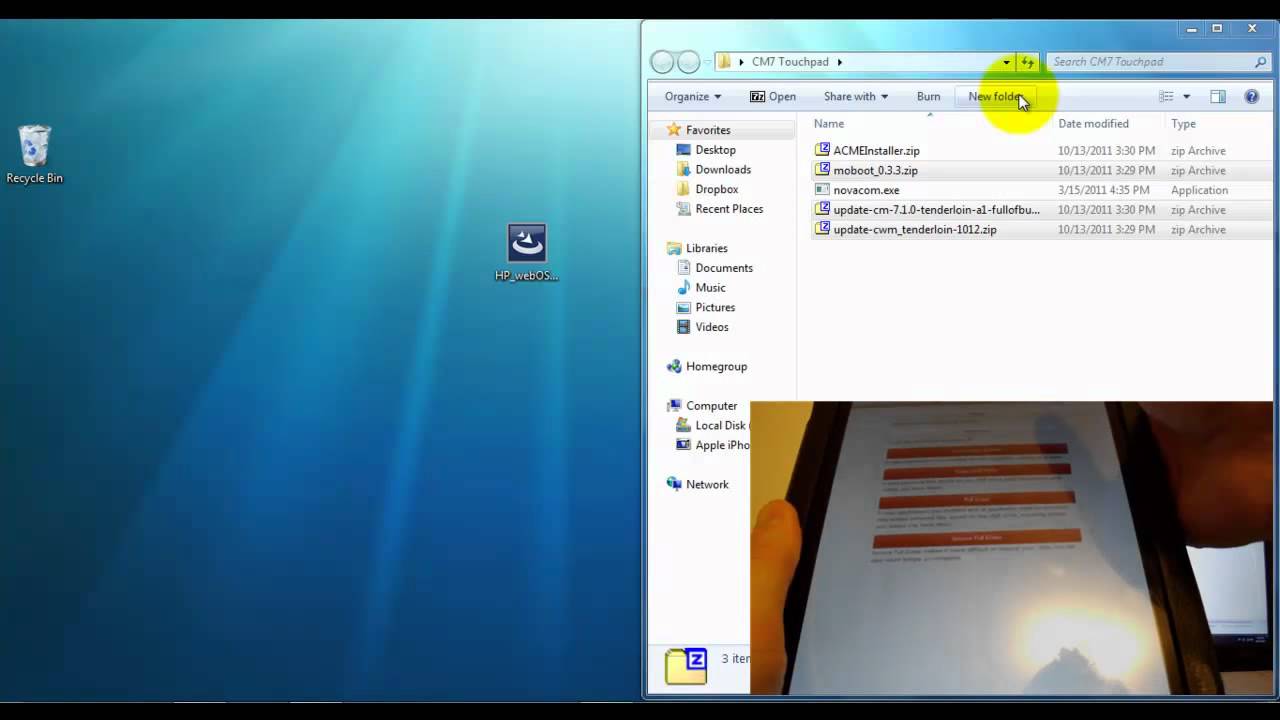The height and width of the screenshot is (720, 1280).
Task: Click the refresh button beside the address bar
Action: [1028, 62]
